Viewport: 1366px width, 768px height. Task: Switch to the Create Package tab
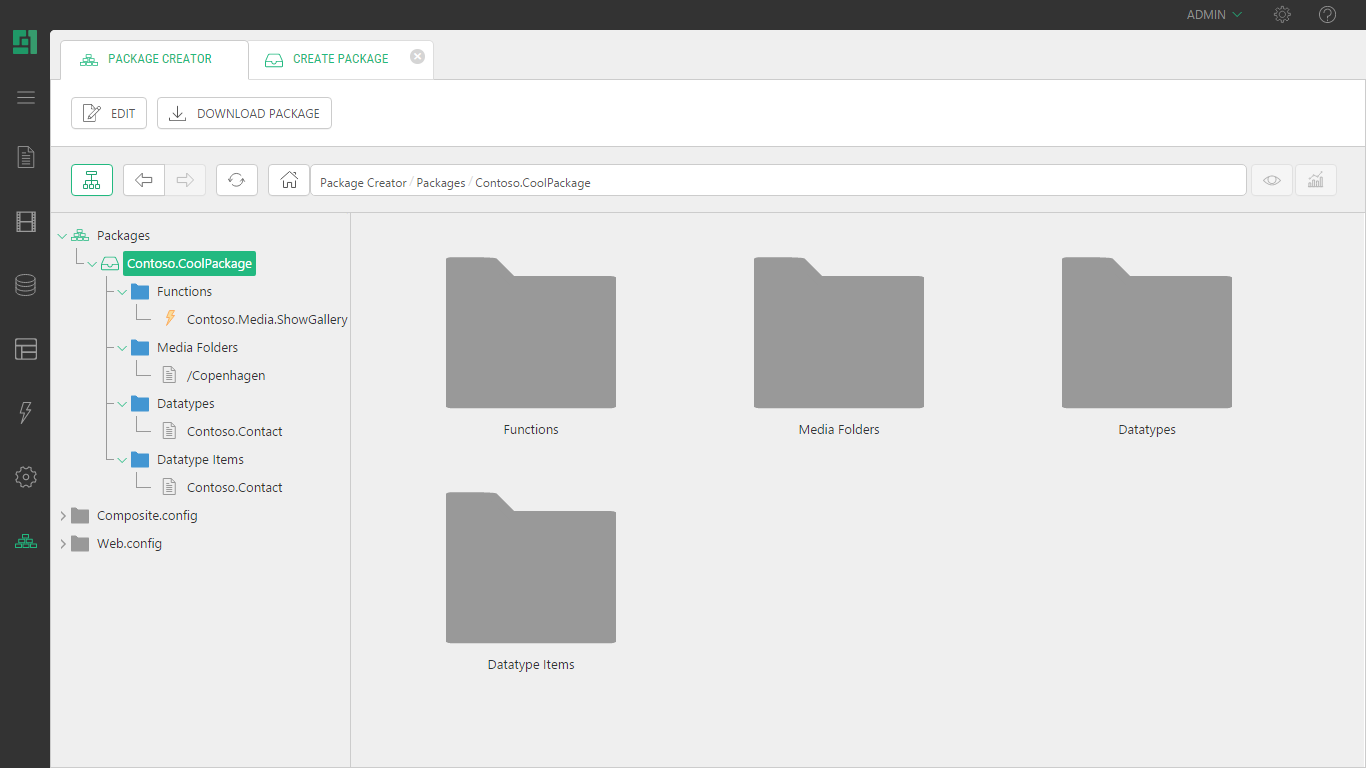tap(340, 59)
